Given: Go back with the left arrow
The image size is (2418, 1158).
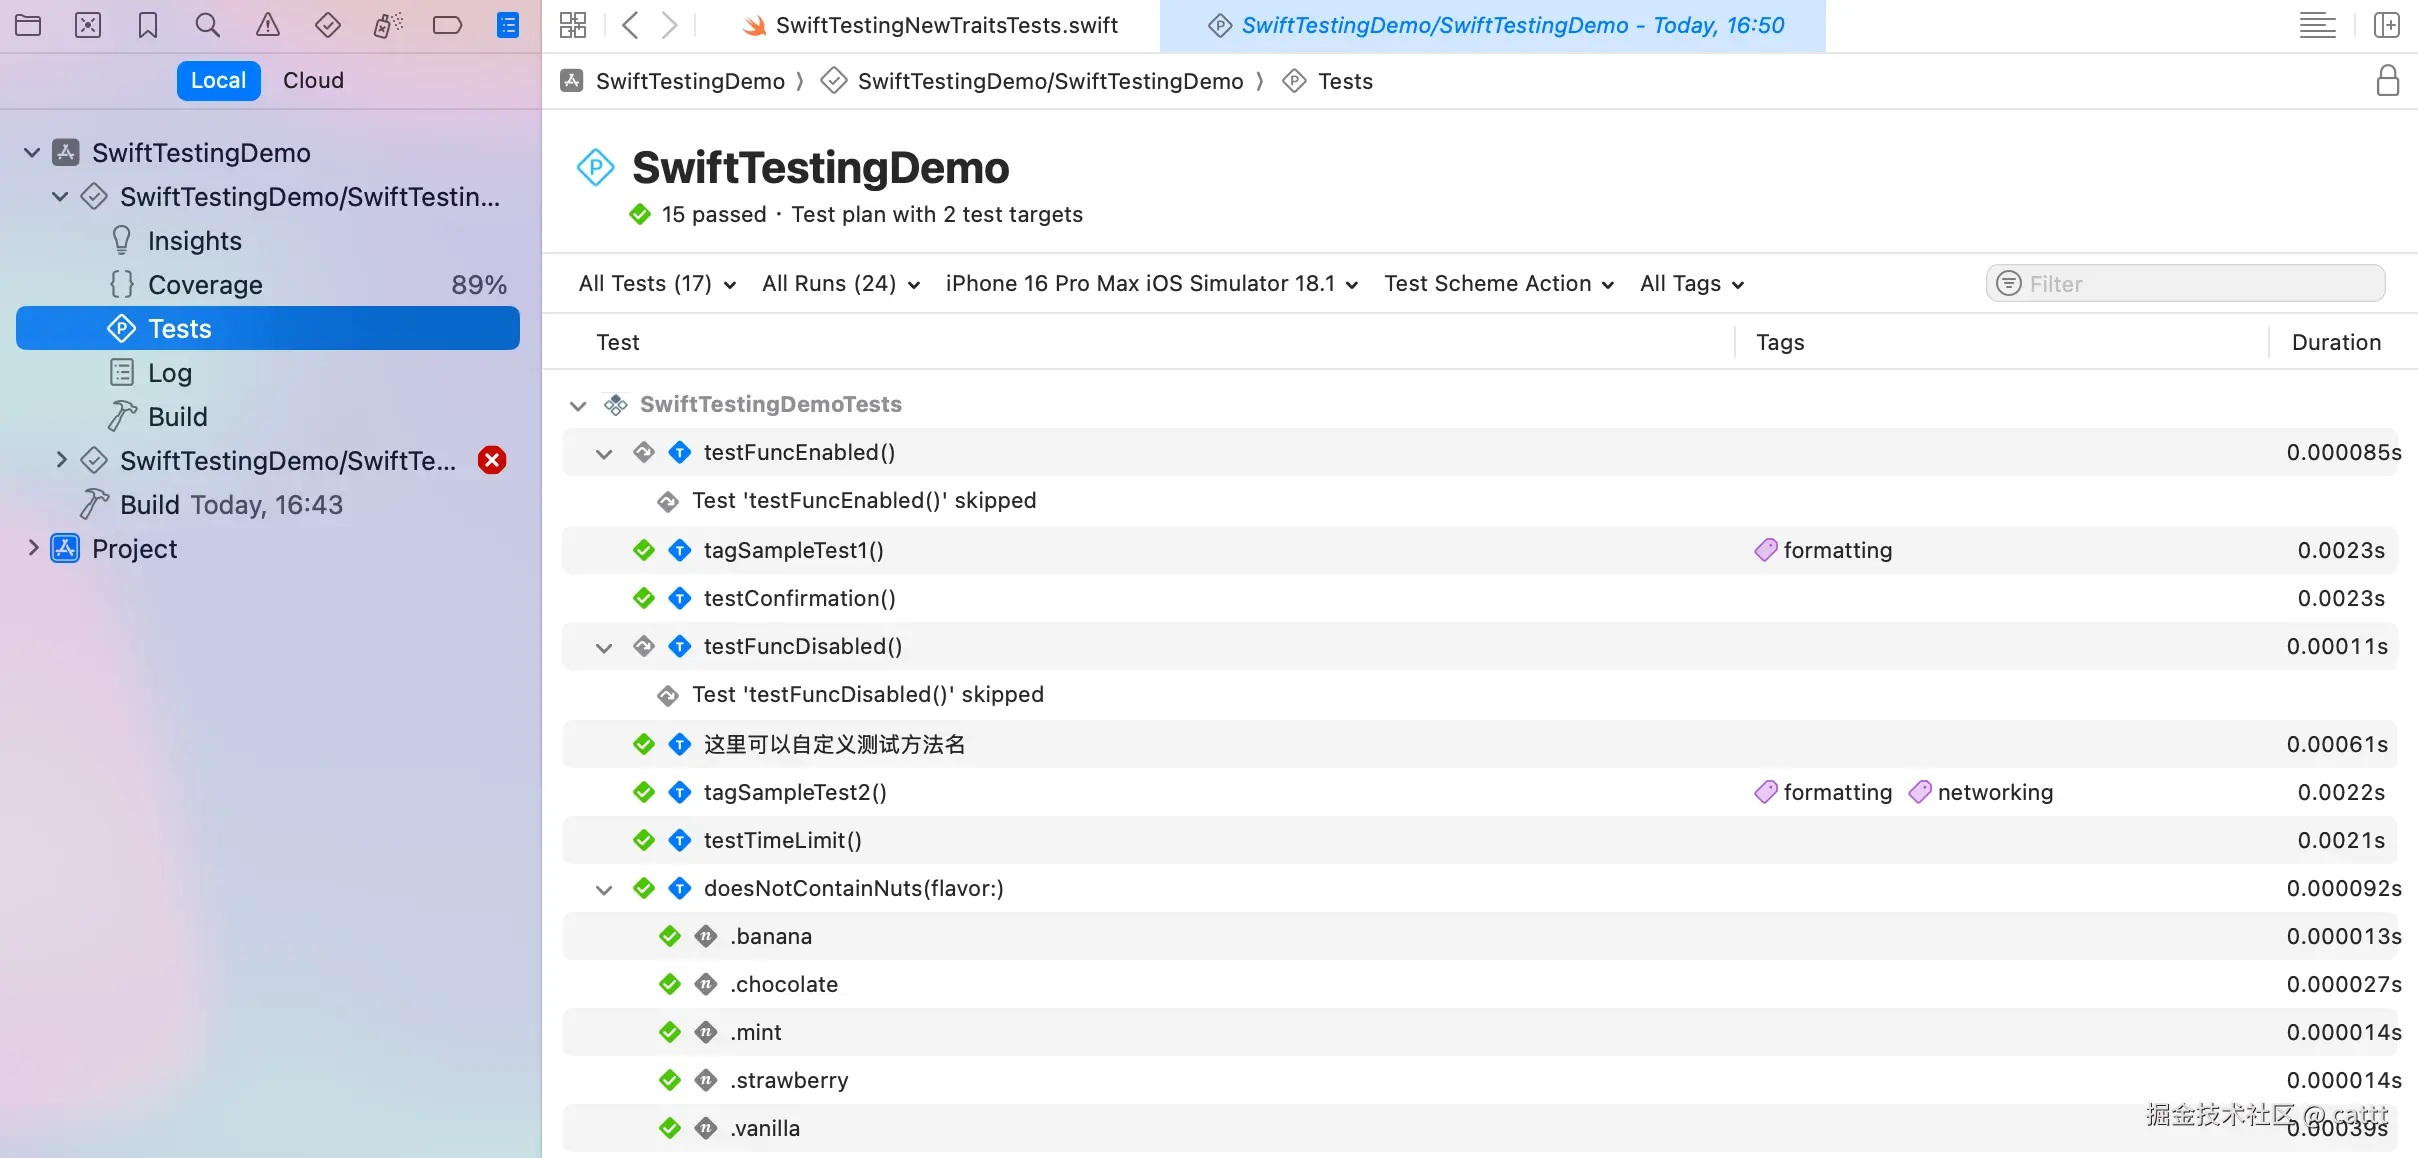Looking at the screenshot, I should click(630, 25).
